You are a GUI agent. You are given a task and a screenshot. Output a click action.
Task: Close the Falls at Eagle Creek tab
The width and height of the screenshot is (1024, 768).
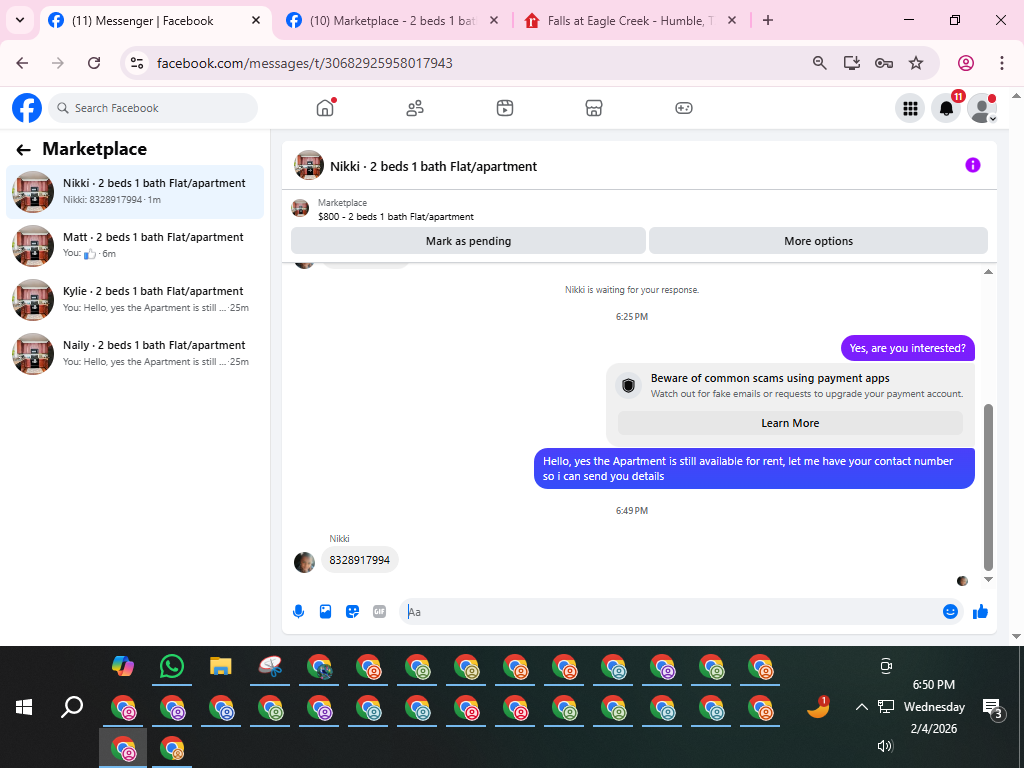pyautogui.click(x=732, y=20)
